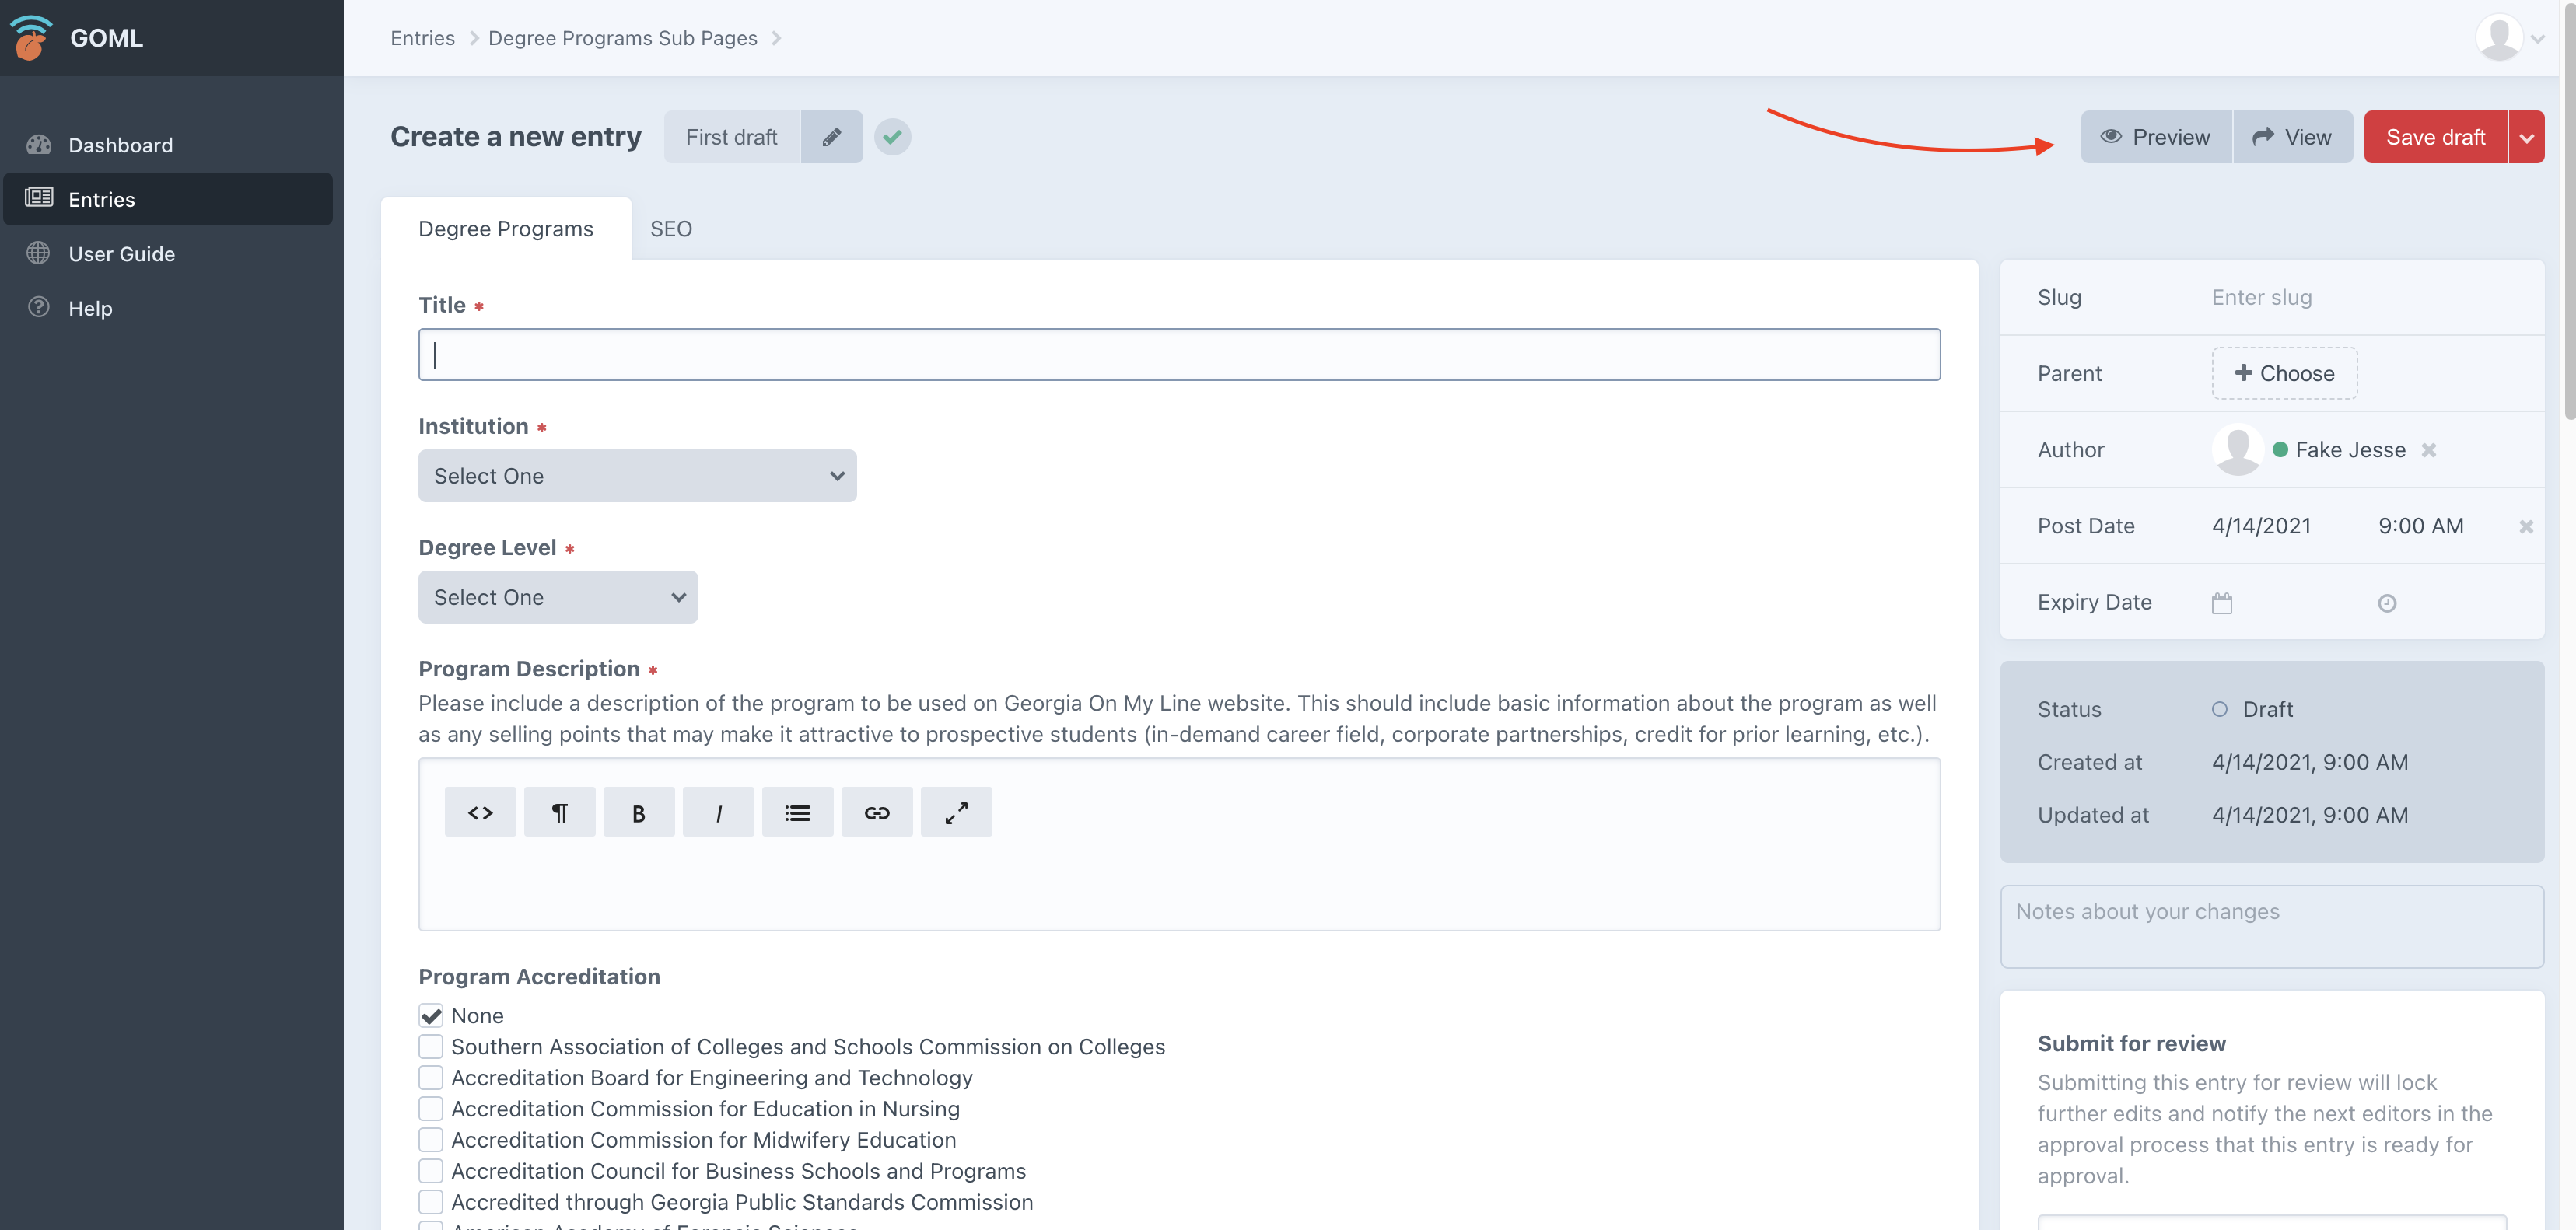Open paragraph format icon in editor
The image size is (2576, 1230).
coord(559,813)
